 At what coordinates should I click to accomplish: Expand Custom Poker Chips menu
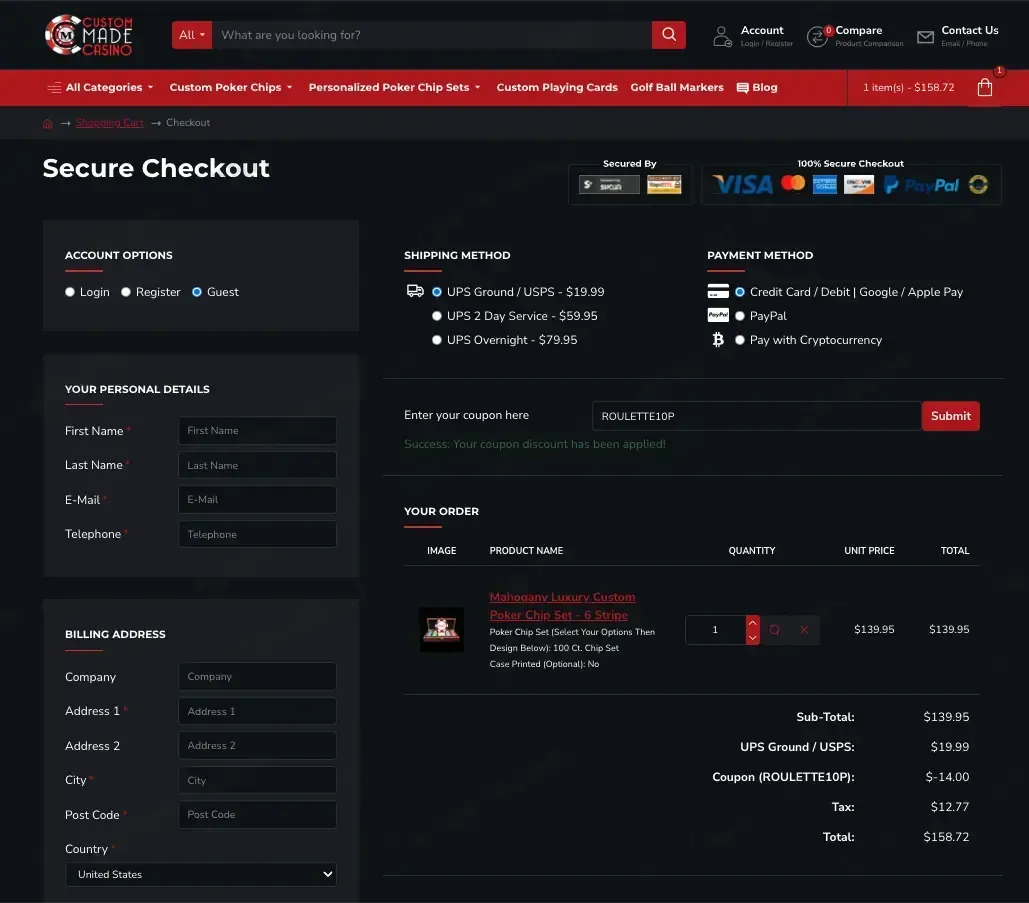[x=230, y=87]
